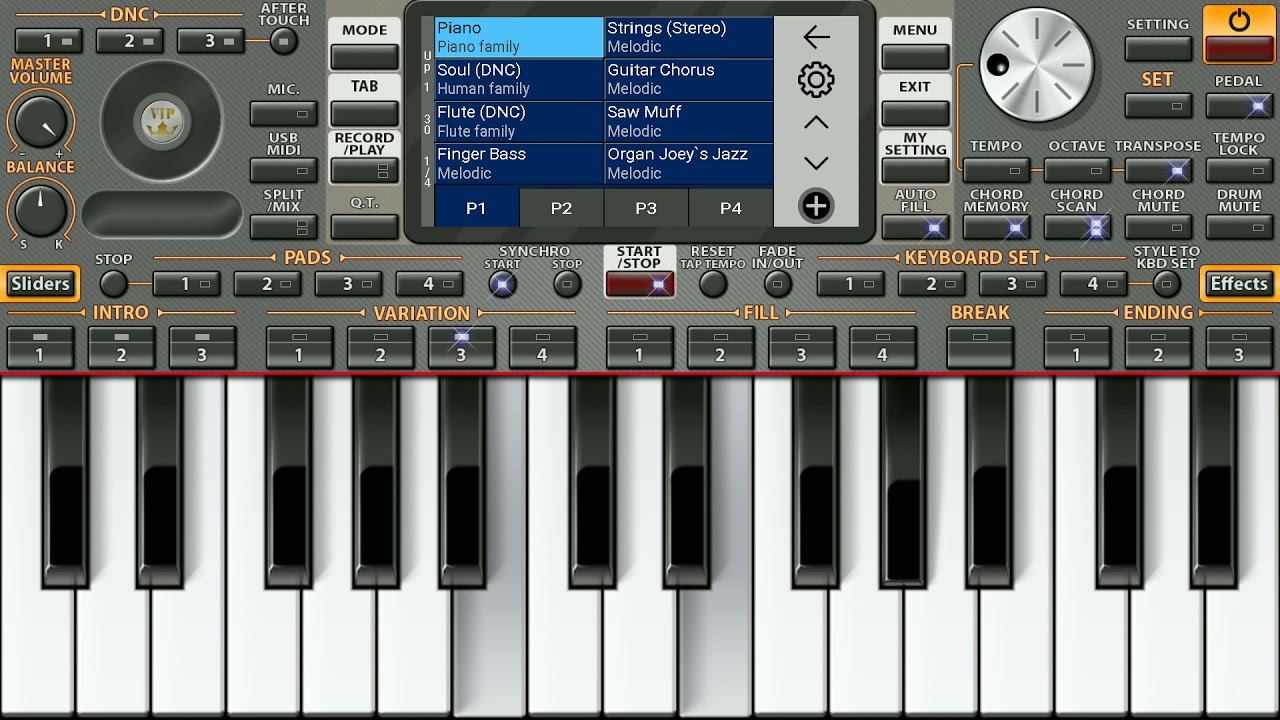Toggle the Mic. button
Image resolution: width=1280 pixels, height=720 pixels.
pos(283,113)
